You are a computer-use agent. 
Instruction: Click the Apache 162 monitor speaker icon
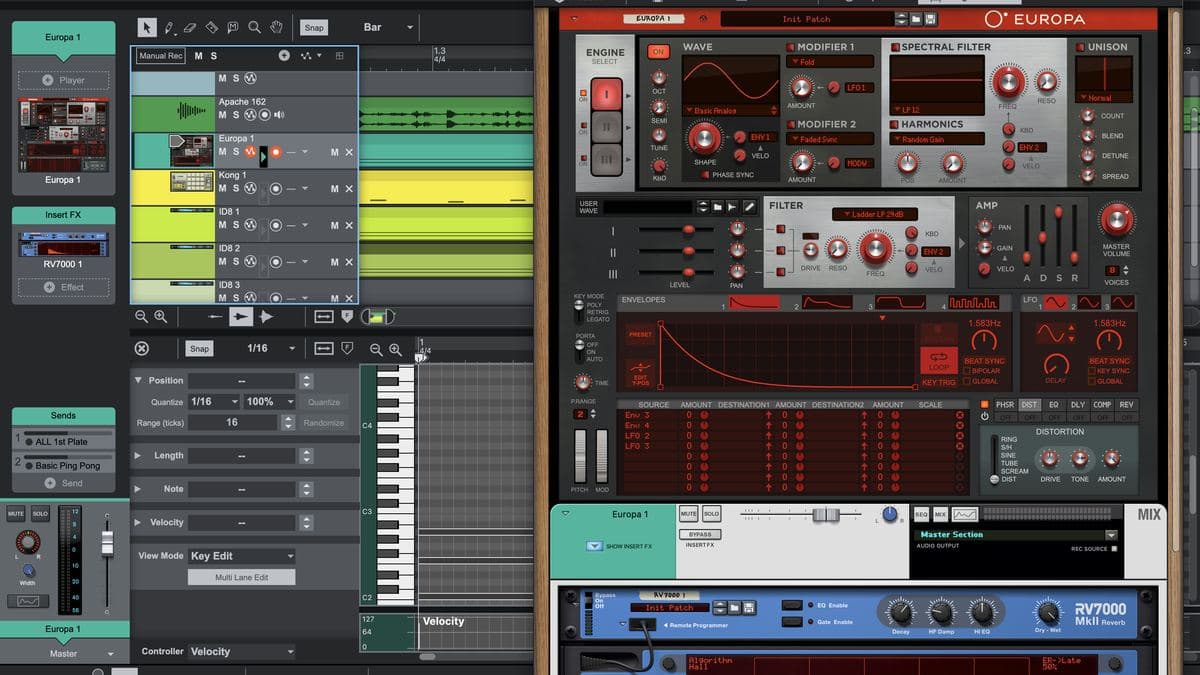point(279,115)
